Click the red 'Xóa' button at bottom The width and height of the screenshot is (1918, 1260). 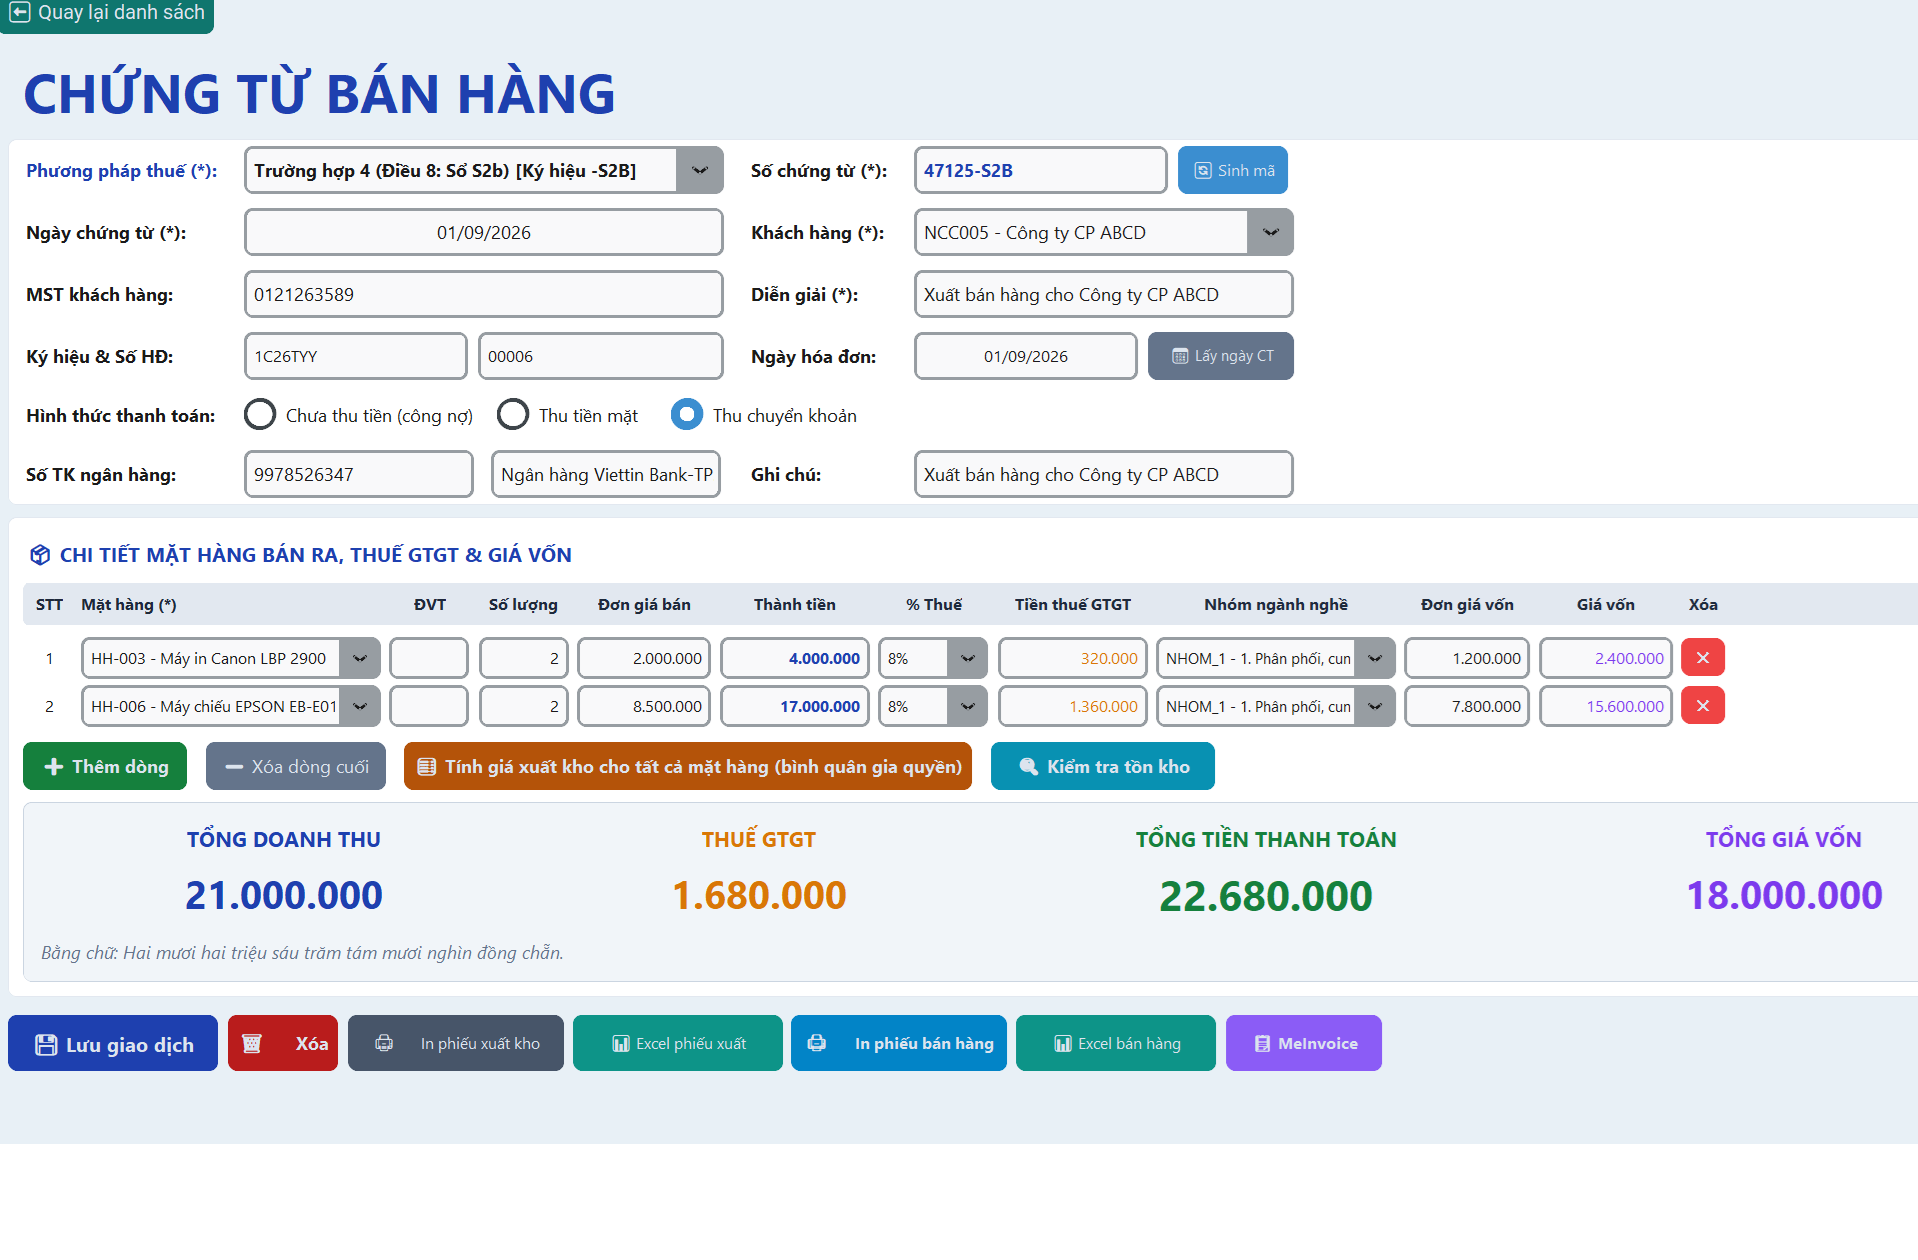coord(283,1044)
